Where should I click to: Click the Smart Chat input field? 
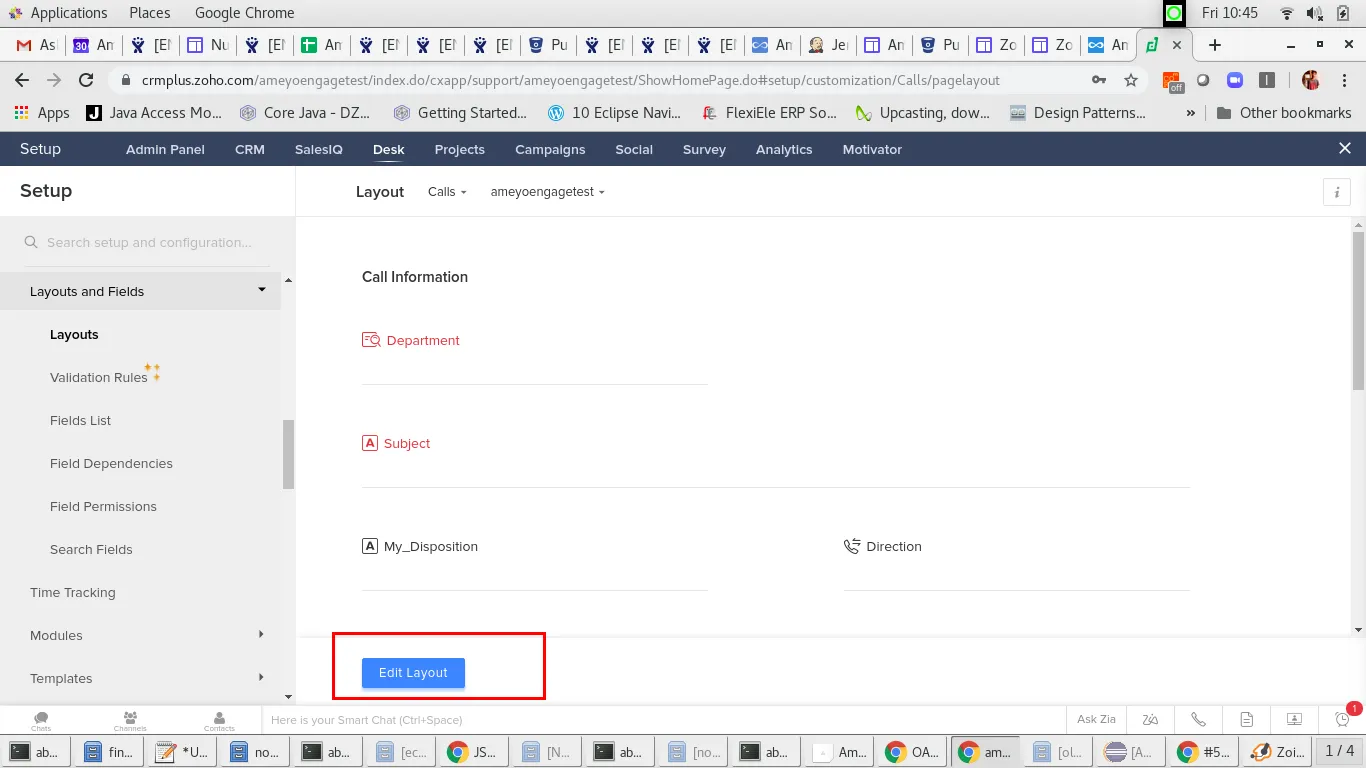click(664, 720)
